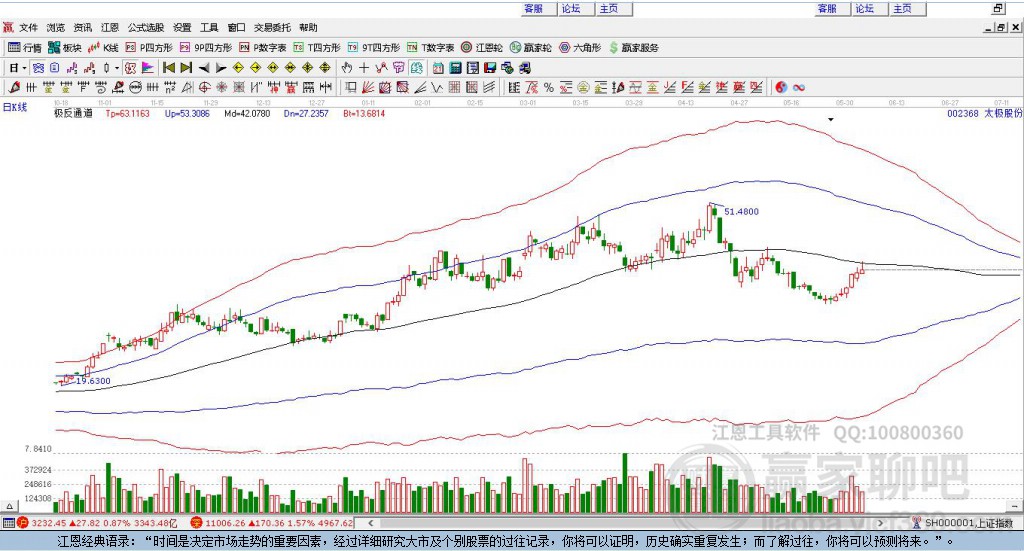Click the right-side 论坛 link
Screen dimensions: 1024x551
point(864,8)
